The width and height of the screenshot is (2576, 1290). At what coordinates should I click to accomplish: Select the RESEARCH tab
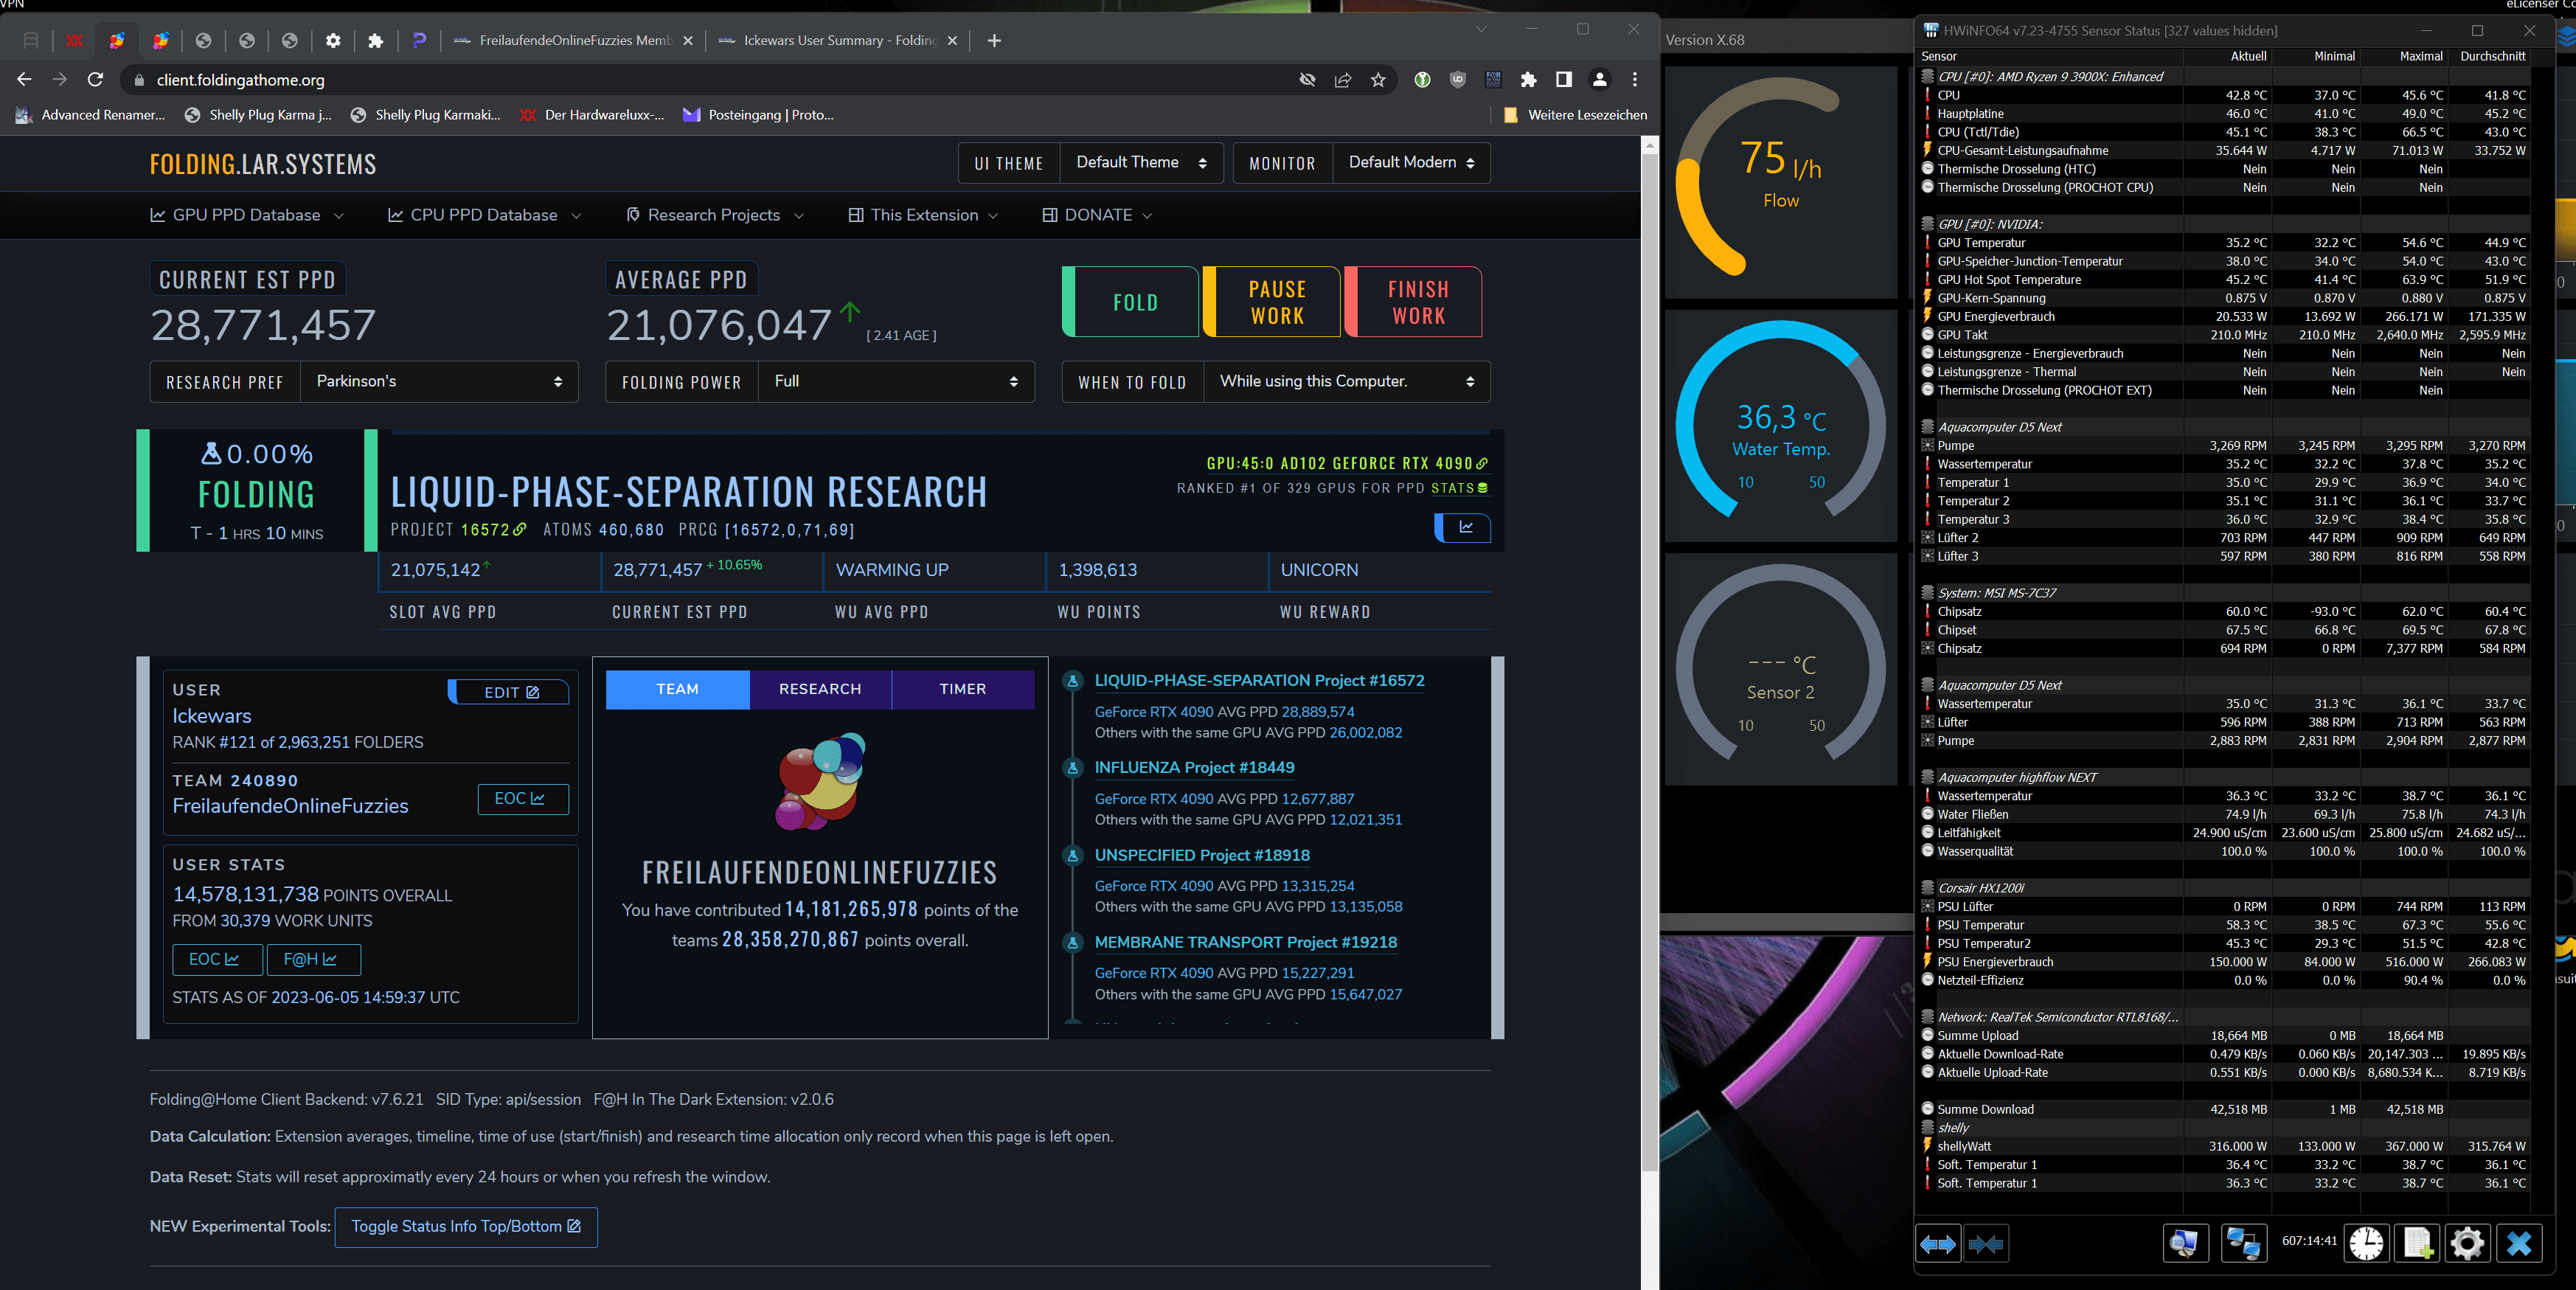tap(820, 689)
